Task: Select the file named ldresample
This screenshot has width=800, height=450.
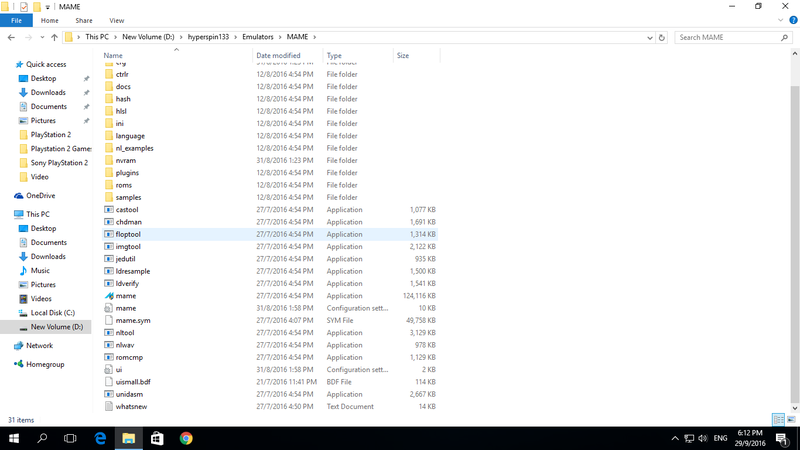Action: (x=133, y=271)
